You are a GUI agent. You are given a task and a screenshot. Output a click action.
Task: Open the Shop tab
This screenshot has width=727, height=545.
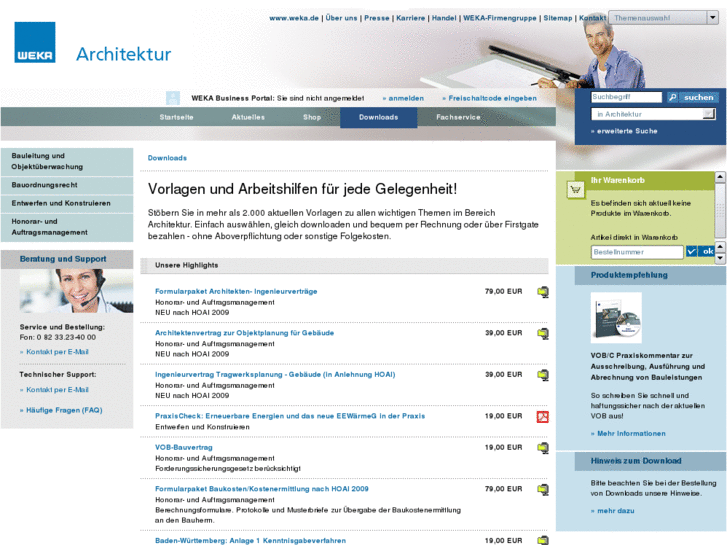312,117
